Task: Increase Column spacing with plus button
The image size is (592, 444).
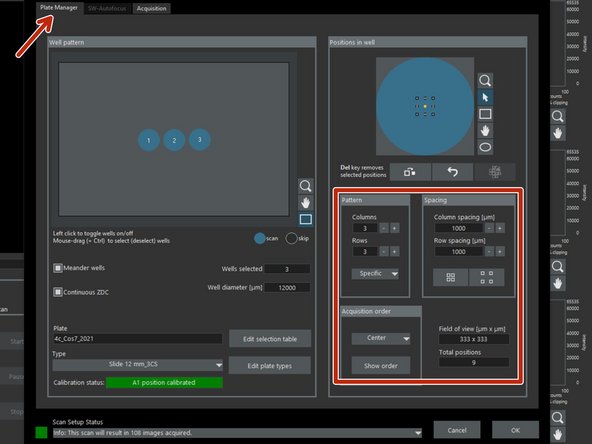Action: coord(500,228)
